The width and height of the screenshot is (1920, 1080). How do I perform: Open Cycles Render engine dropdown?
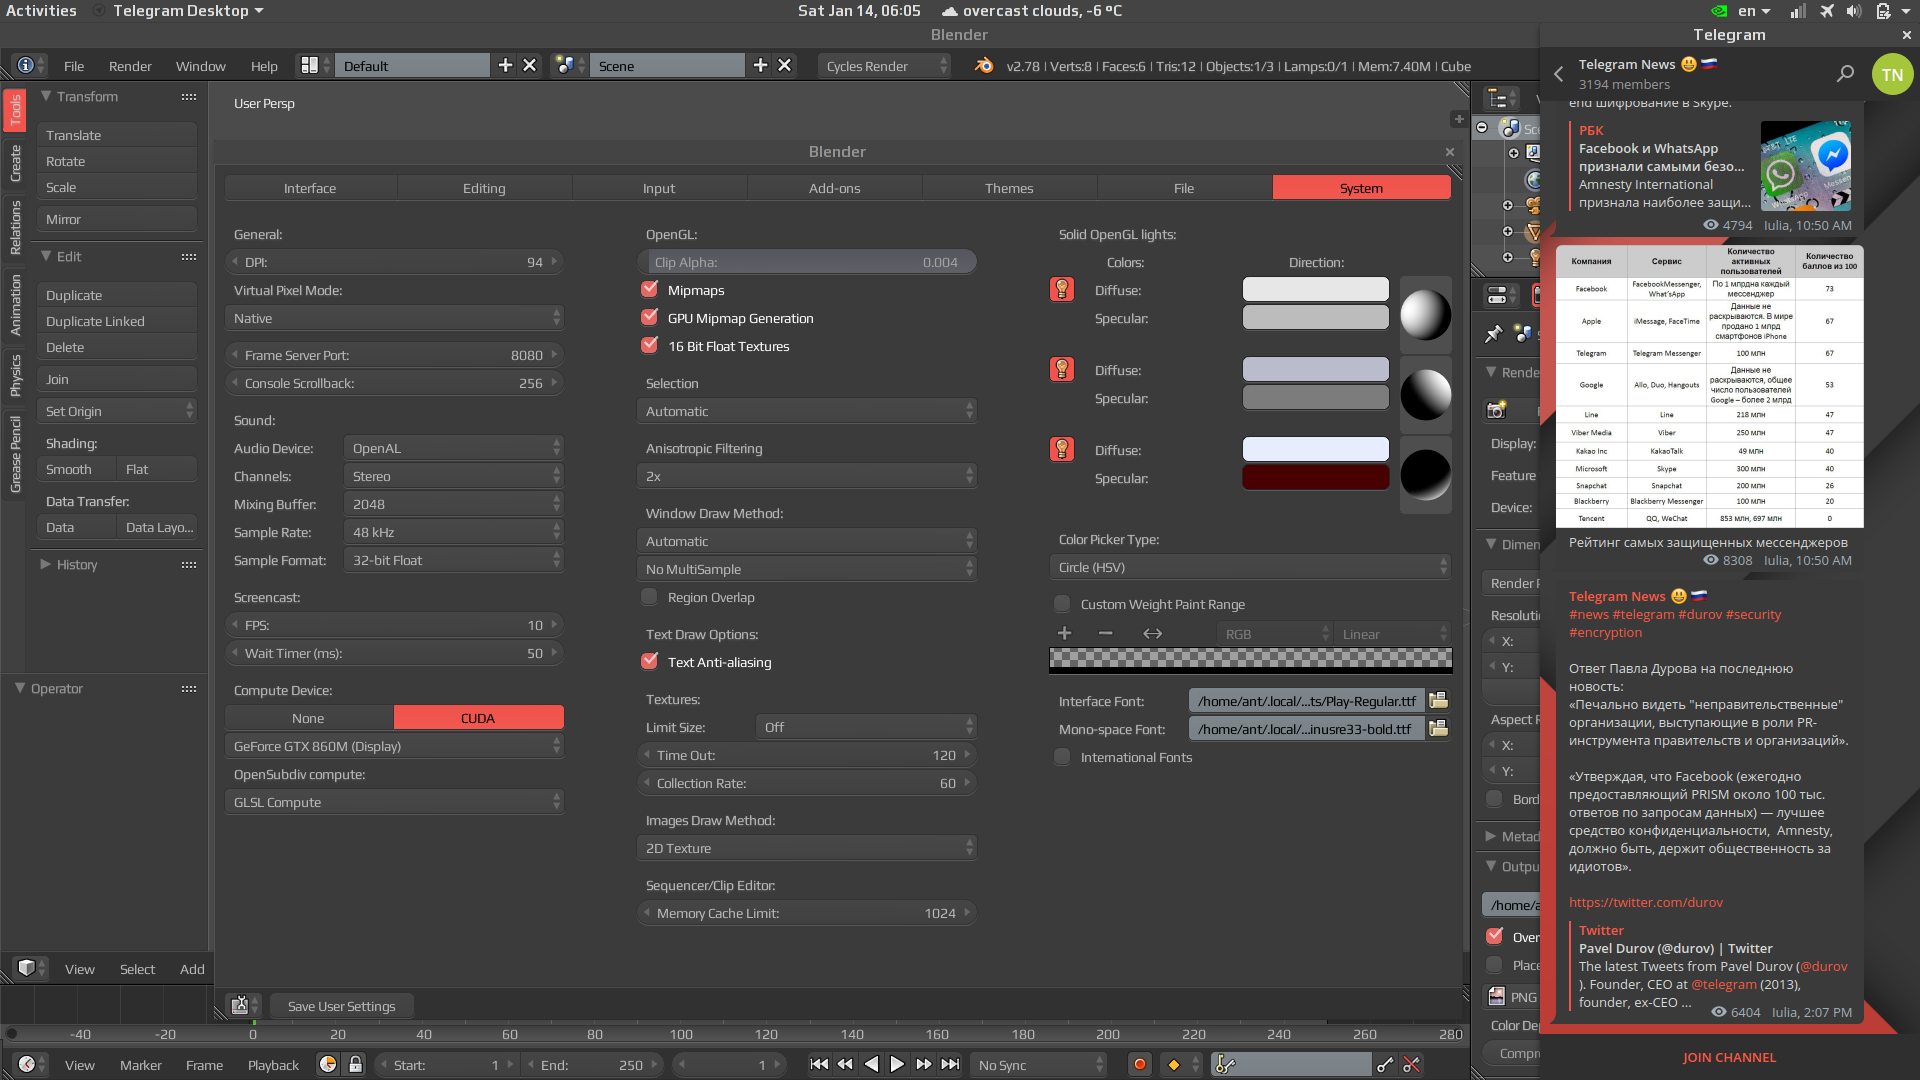[x=884, y=66]
